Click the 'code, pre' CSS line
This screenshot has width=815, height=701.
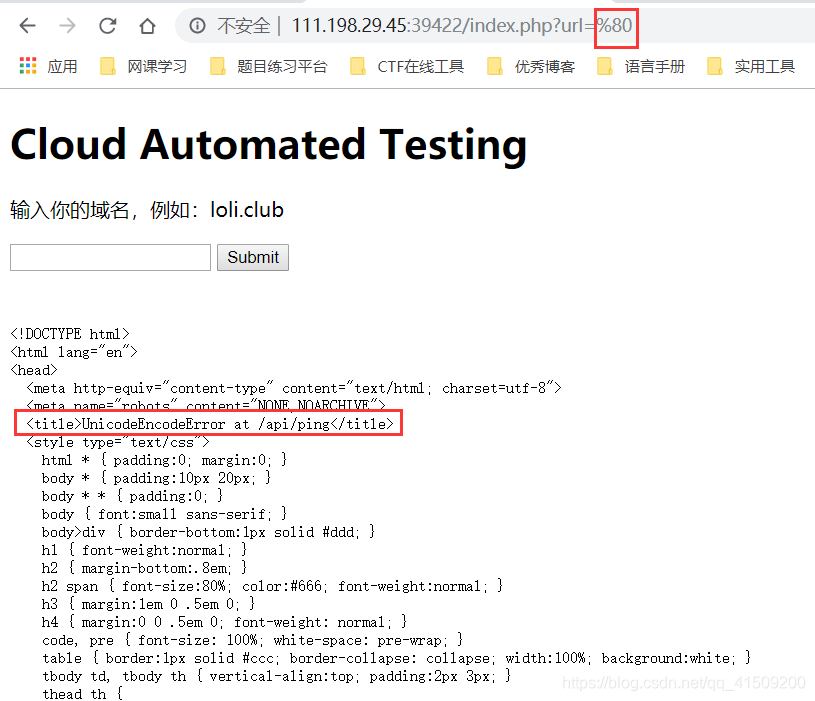pos(252,640)
